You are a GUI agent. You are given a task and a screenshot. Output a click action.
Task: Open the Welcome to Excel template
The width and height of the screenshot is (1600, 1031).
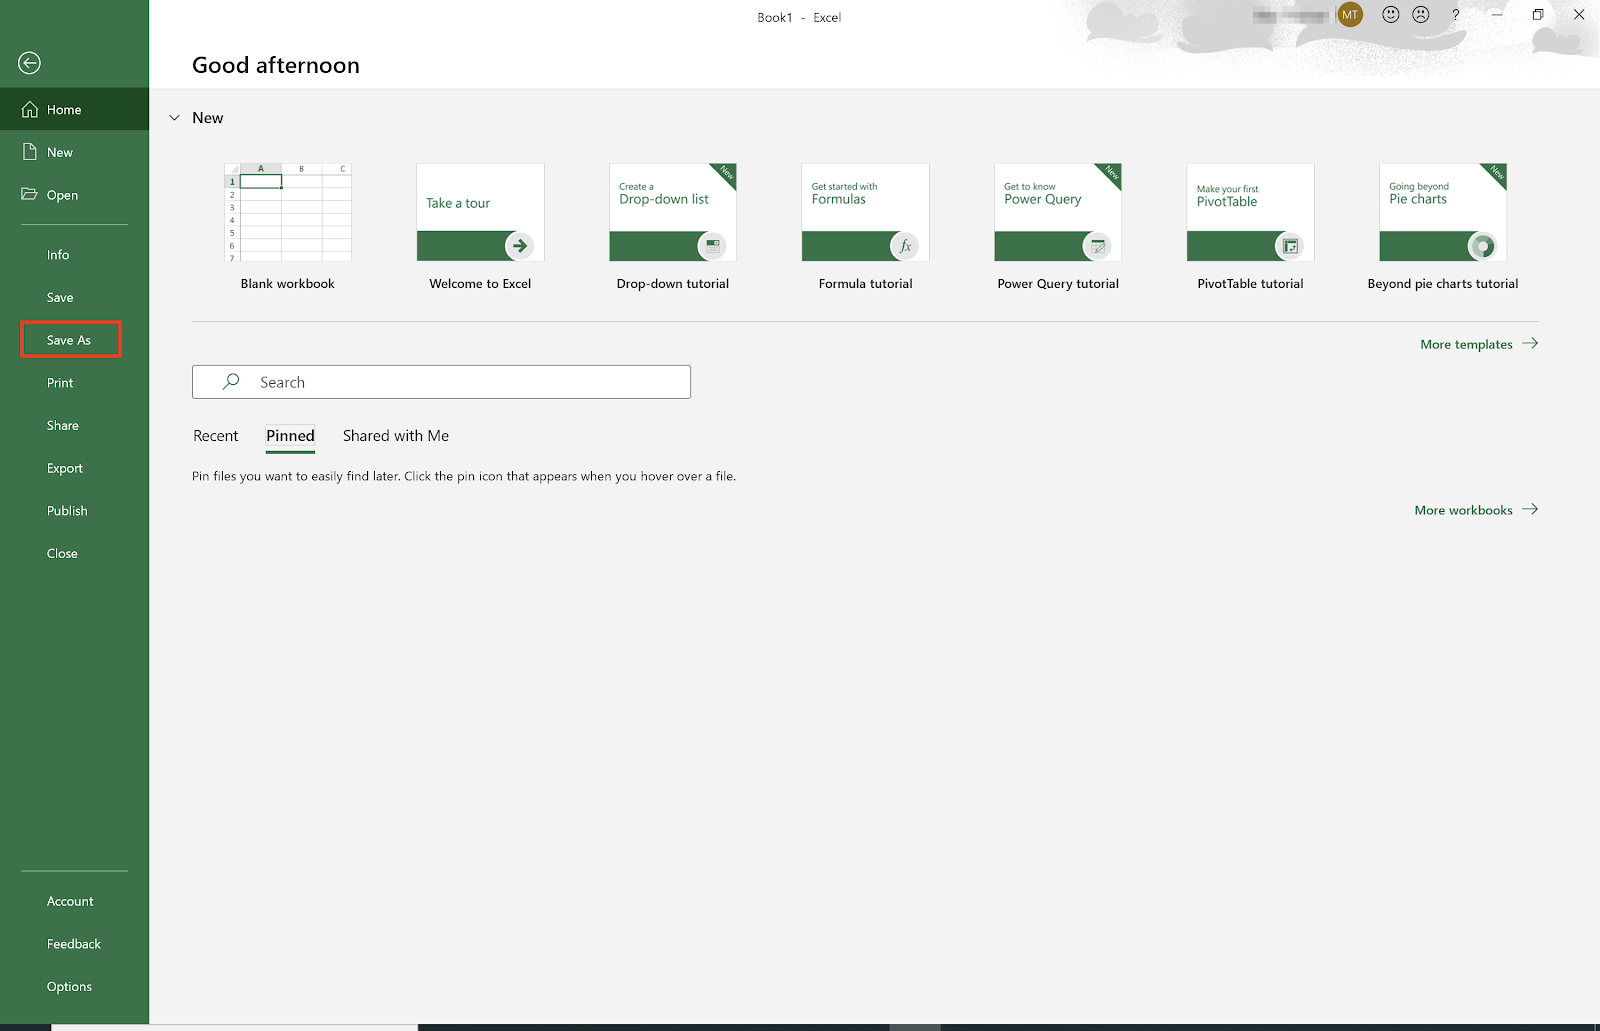tap(480, 212)
